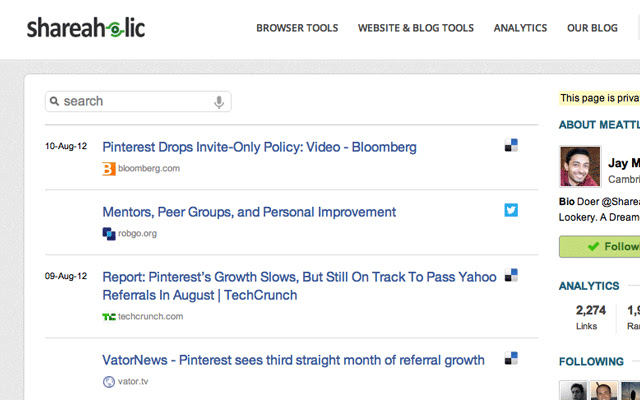Image resolution: width=640 pixels, height=400 pixels.
Task: Click the robgo.org favicon icon
Action: point(109,234)
